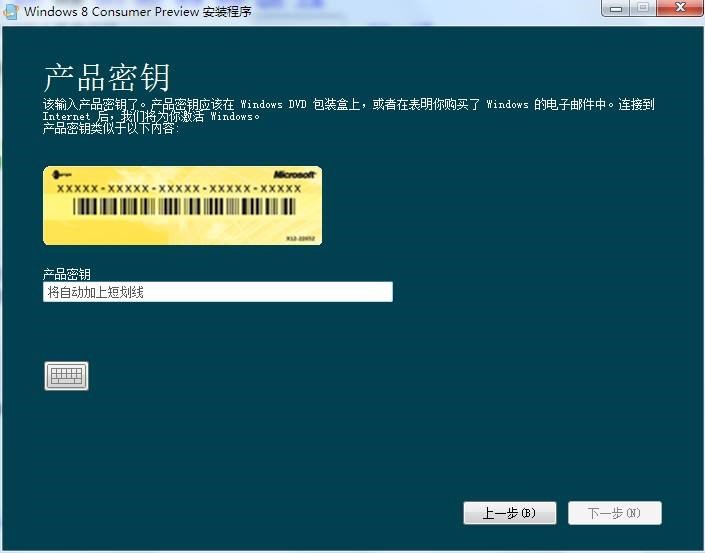Click the Microsoft logo on the sticker
Viewport: 705px width, 553px height.
click(294, 174)
